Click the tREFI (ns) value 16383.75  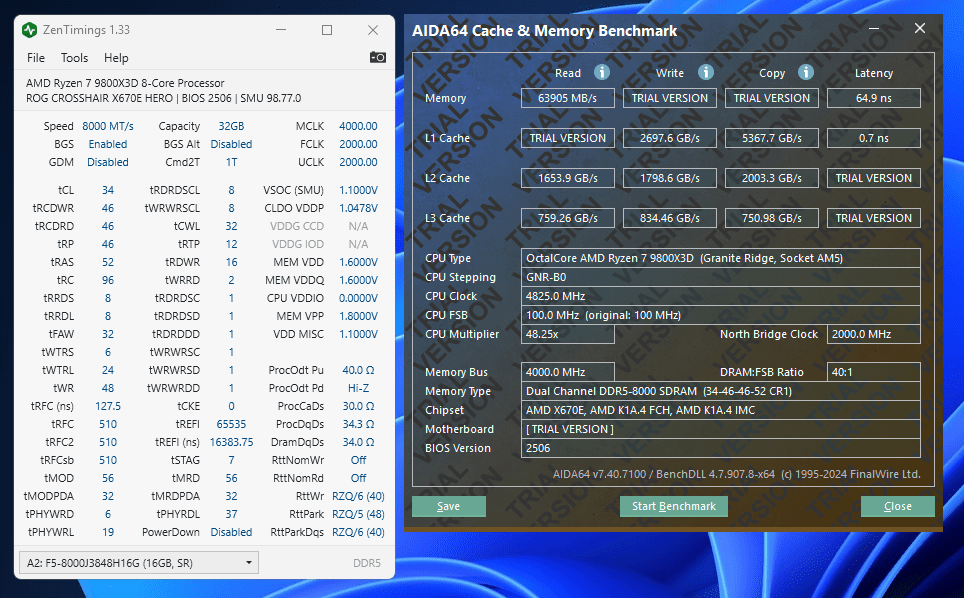coord(231,442)
